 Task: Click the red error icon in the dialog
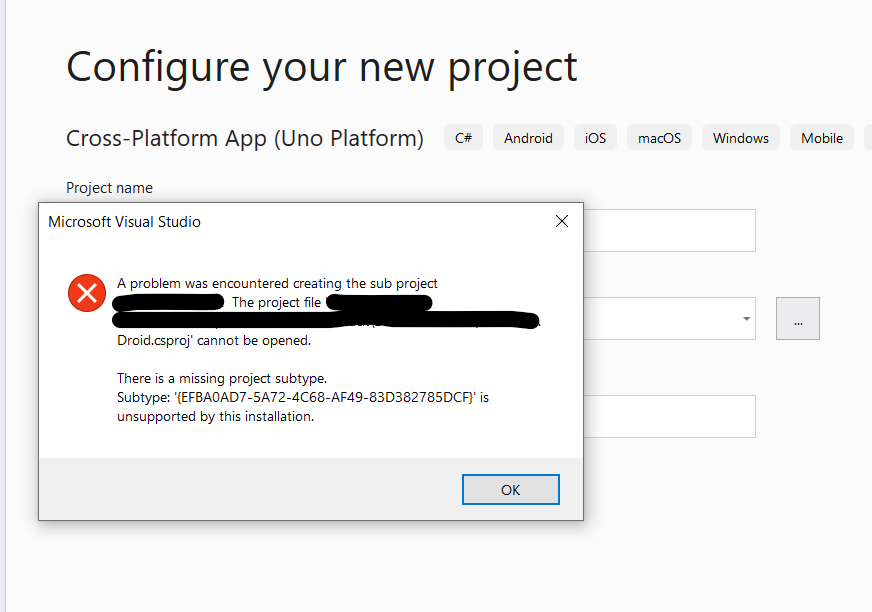[86, 293]
